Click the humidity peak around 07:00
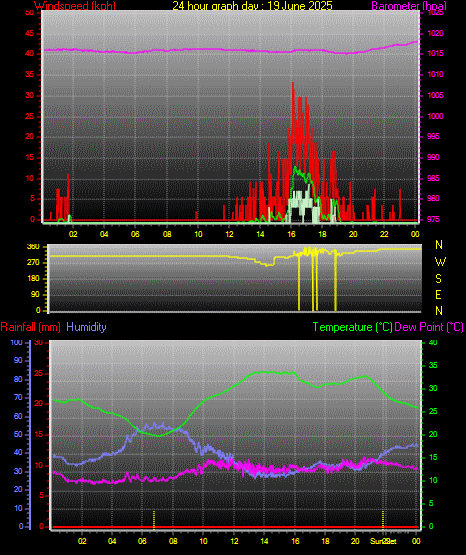 click(155, 424)
